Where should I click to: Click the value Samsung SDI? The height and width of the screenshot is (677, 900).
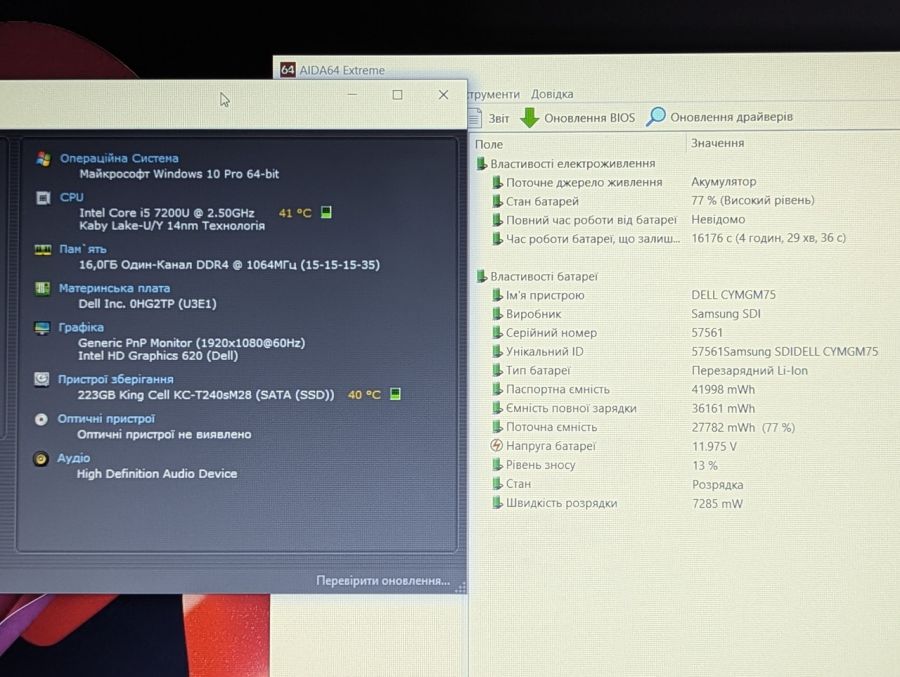(726, 314)
